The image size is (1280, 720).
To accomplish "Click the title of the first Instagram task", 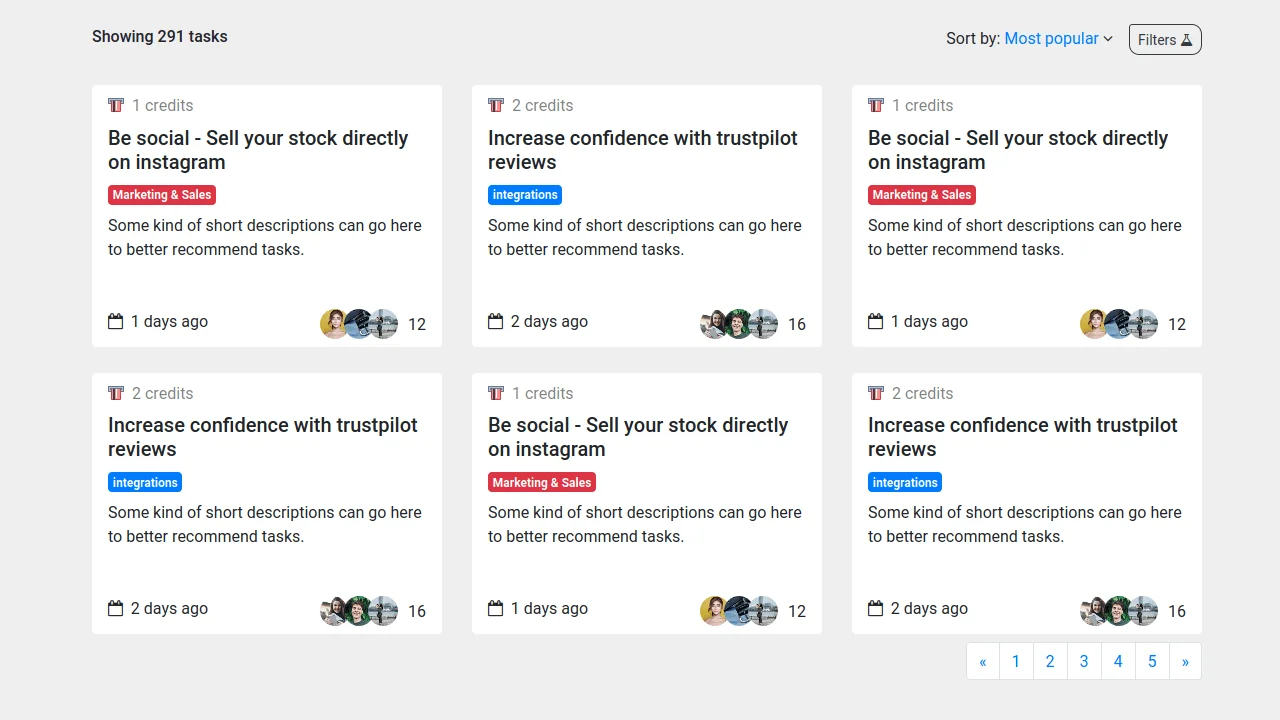I will point(258,150).
